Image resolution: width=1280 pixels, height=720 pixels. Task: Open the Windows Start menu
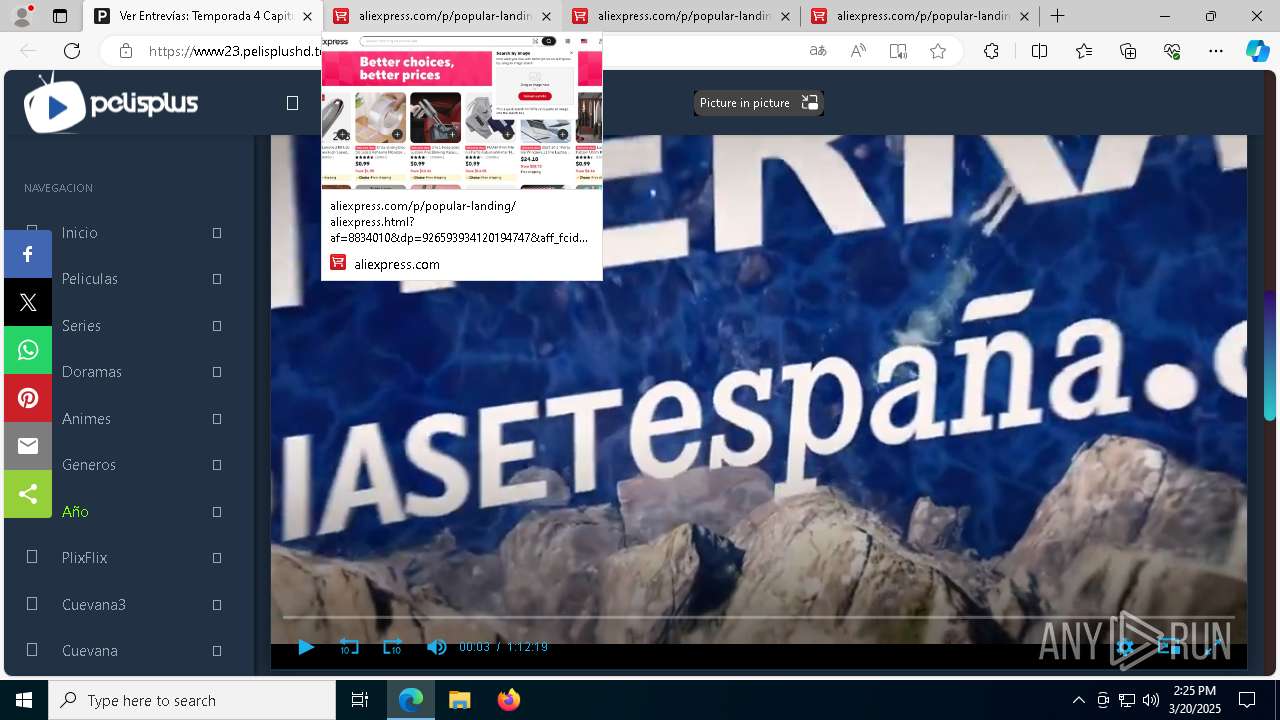[24, 700]
